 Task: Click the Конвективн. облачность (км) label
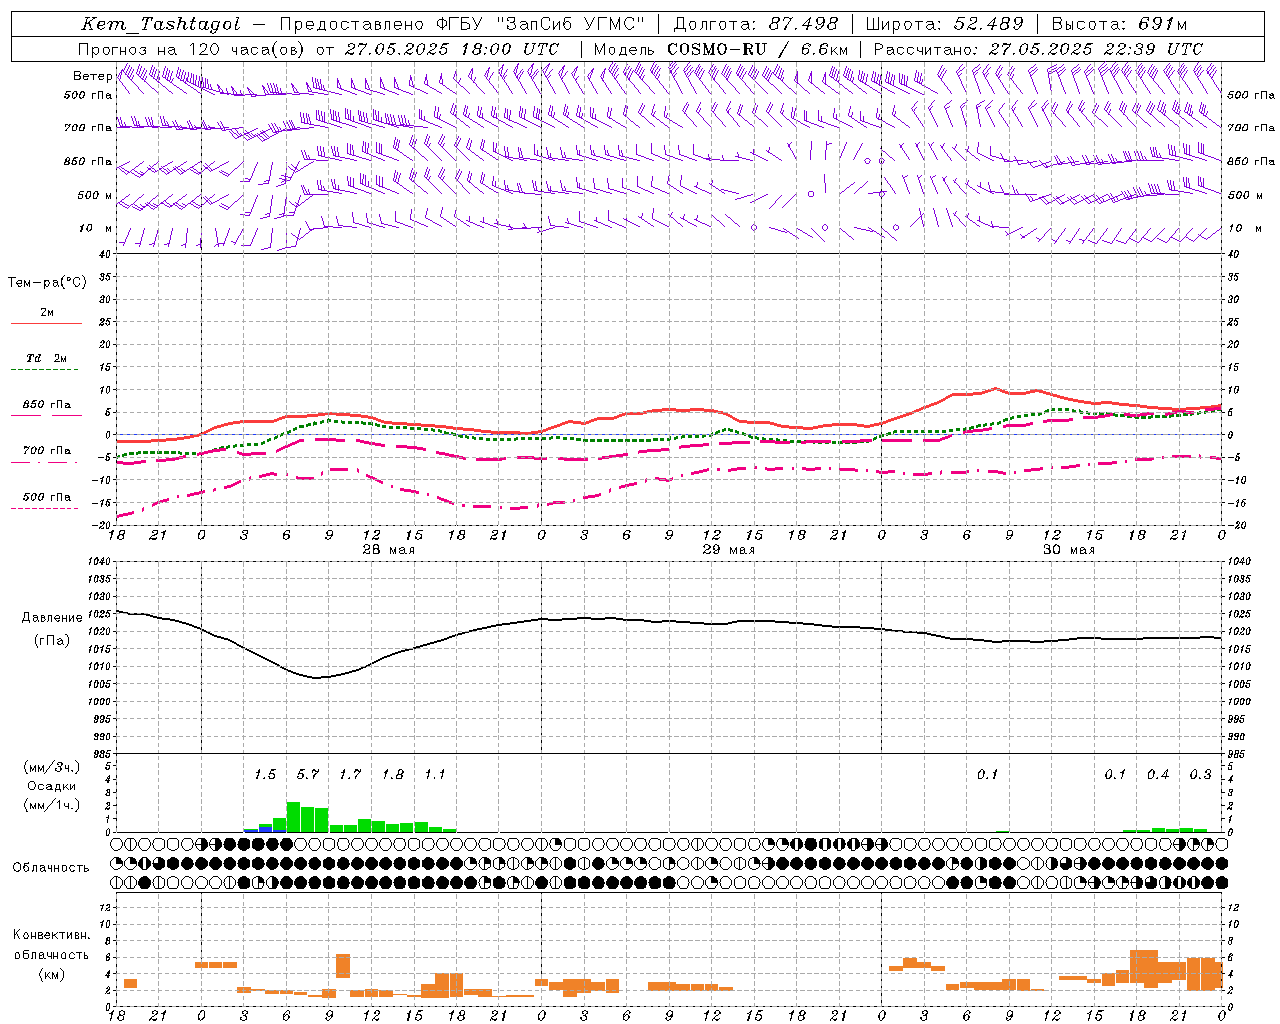[x=51, y=954]
